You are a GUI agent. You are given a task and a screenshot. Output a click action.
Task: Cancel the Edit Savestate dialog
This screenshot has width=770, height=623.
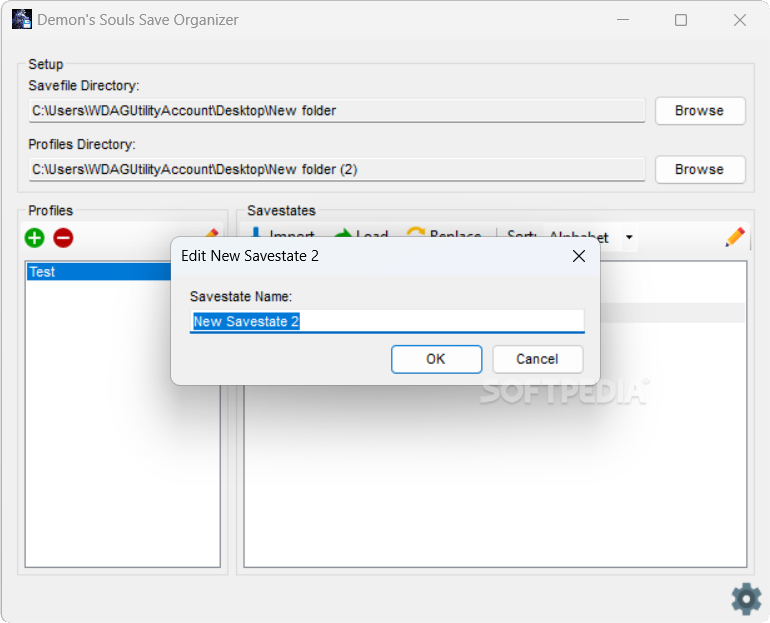coord(537,359)
